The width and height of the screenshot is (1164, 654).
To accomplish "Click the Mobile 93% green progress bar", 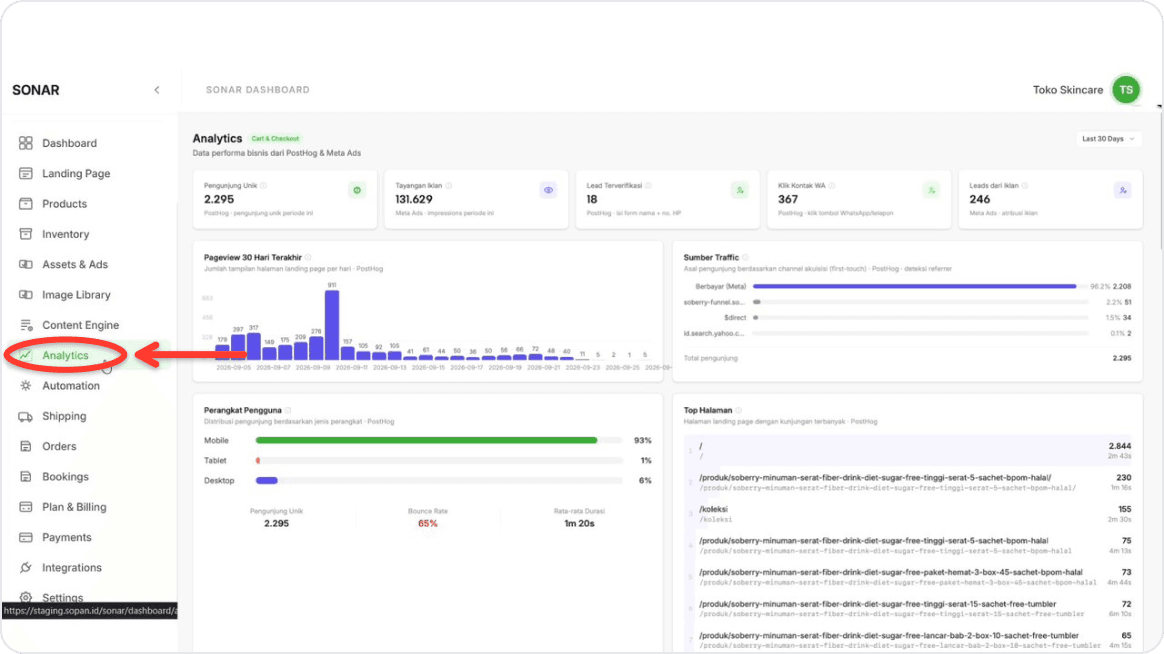I will pyautogui.click(x=426, y=440).
